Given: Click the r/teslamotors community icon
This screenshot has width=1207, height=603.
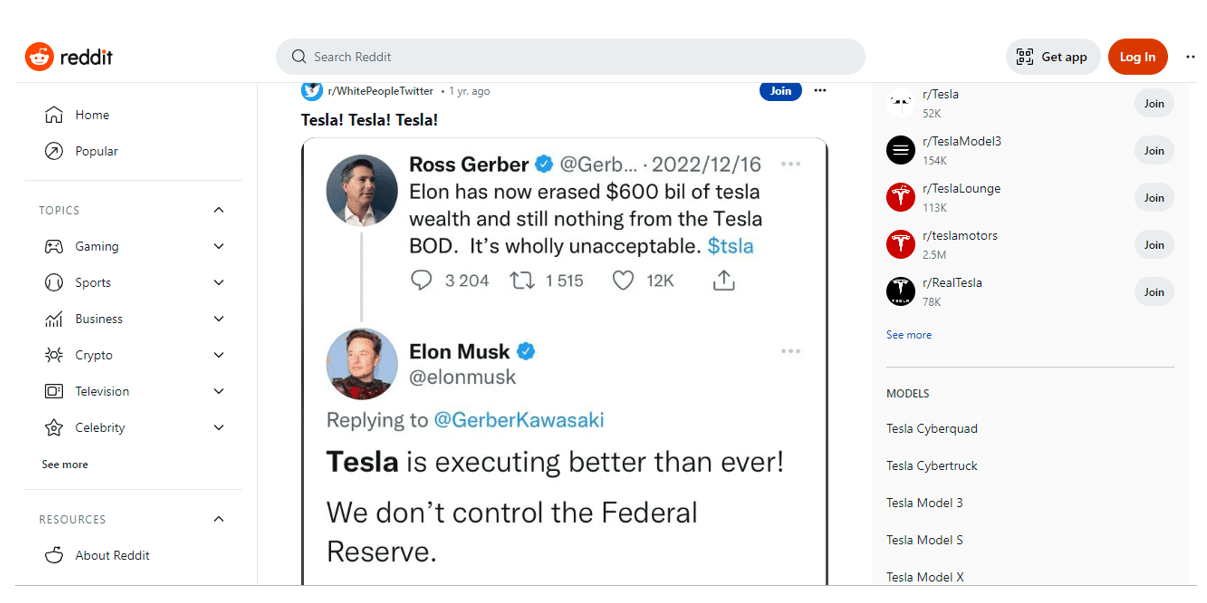Looking at the screenshot, I should coord(901,245).
